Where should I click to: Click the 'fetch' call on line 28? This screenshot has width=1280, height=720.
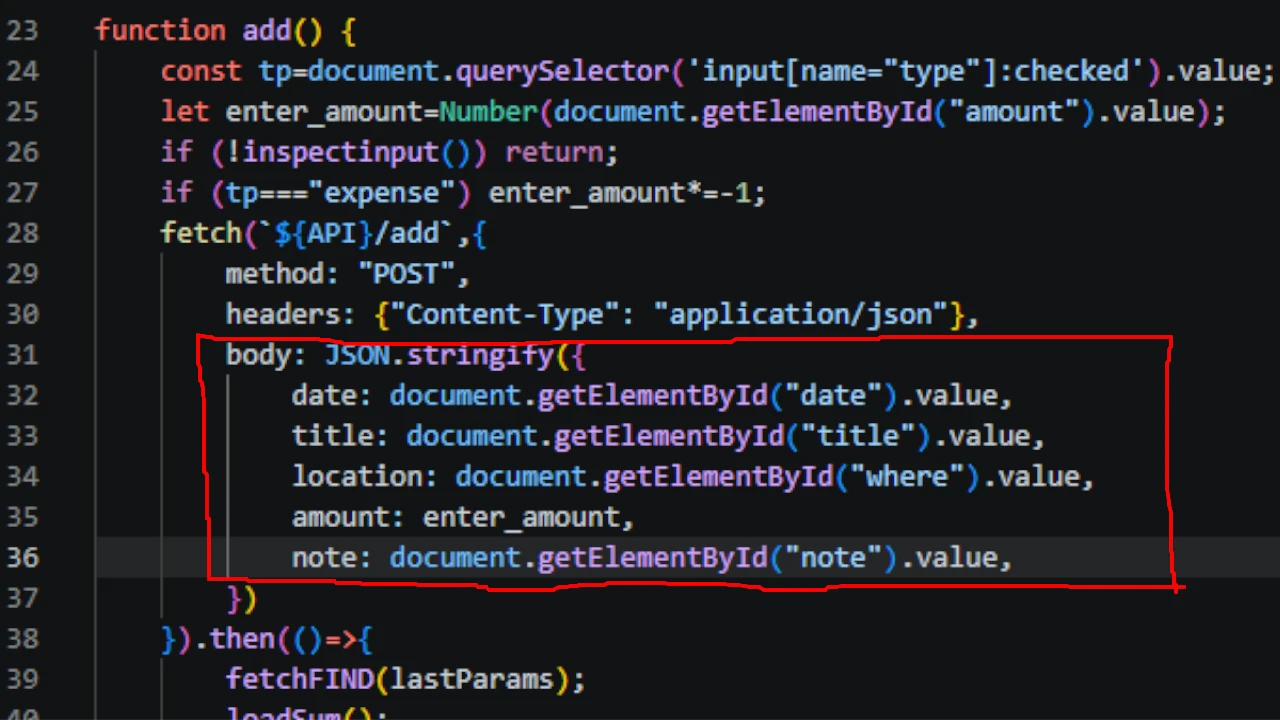(202, 233)
